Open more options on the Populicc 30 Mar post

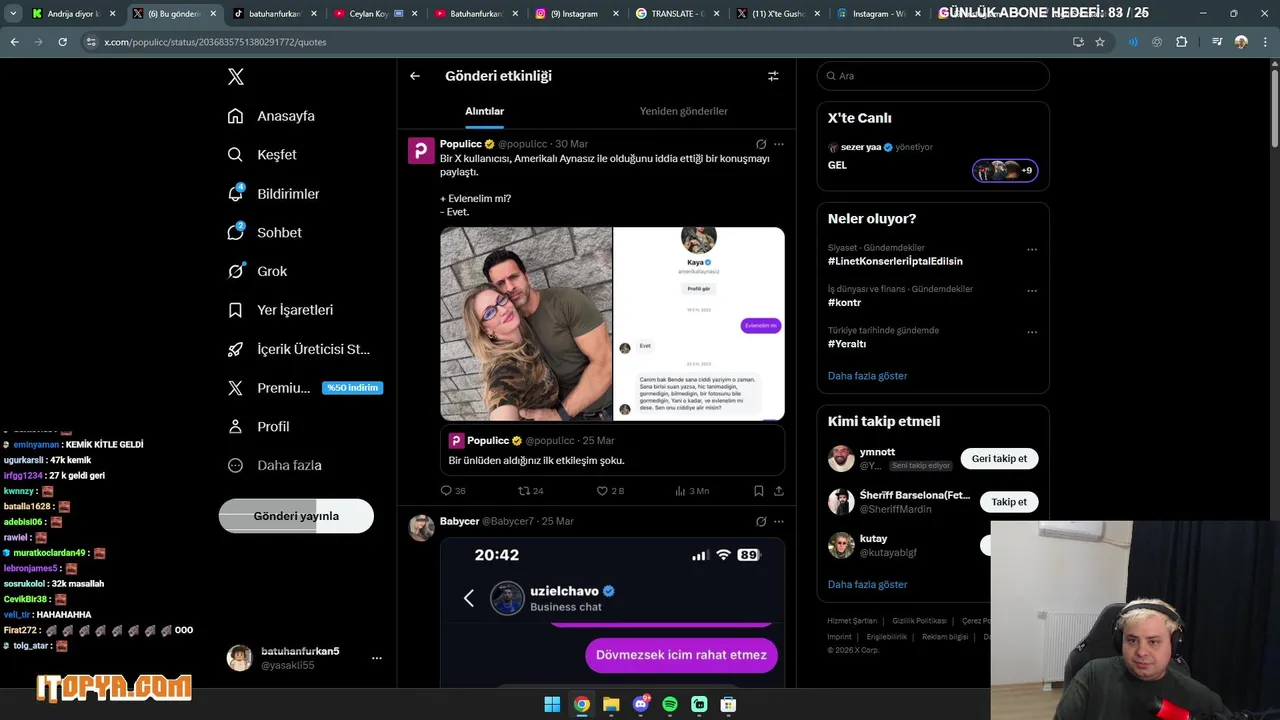779,144
